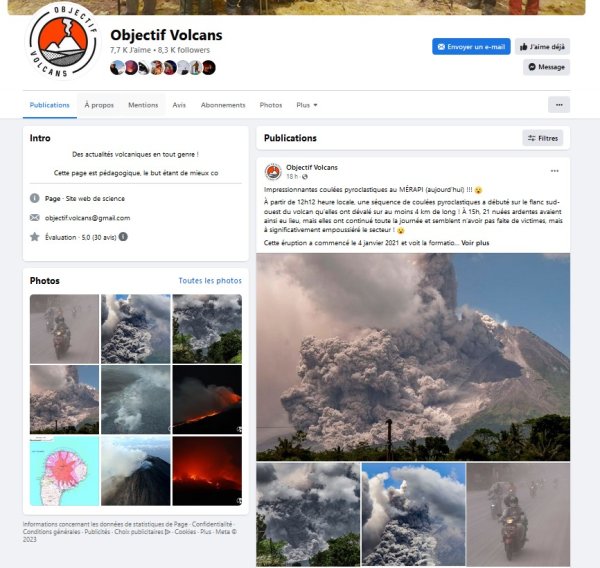
Task: Click the info icon next to Évaluation
Action: 123,237
